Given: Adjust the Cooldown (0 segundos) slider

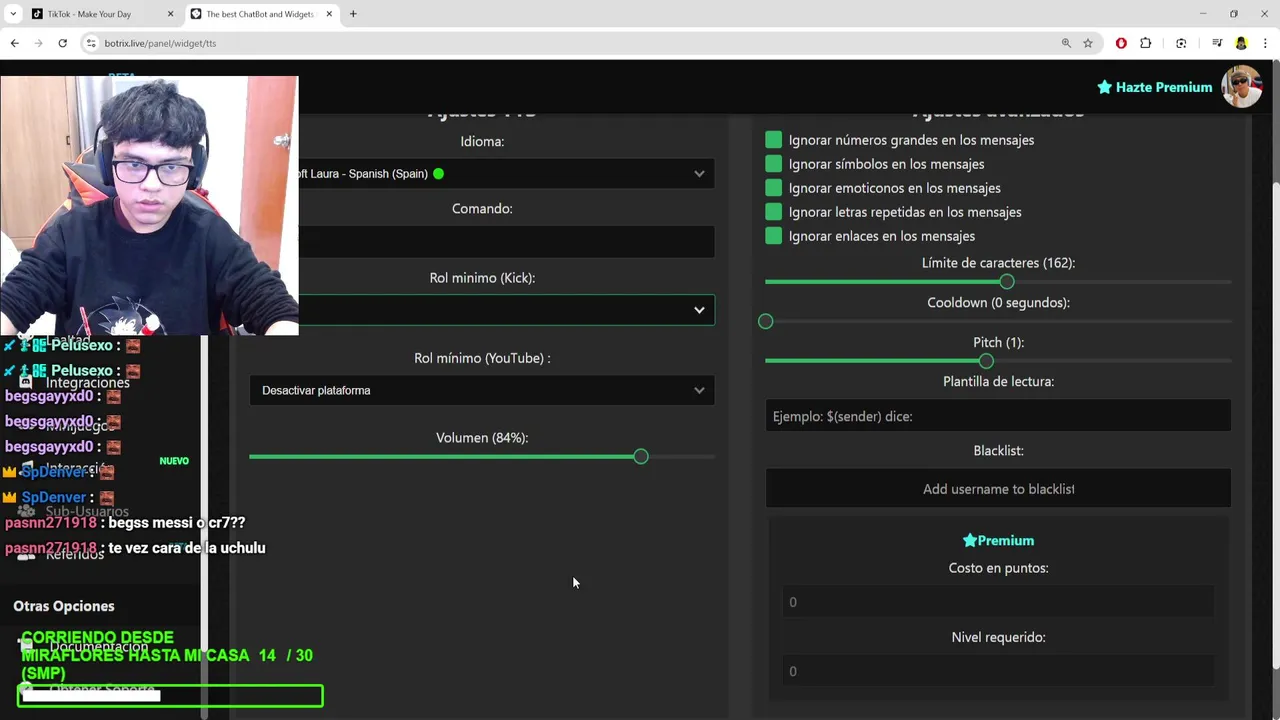Looking at the screenshot, I should tap(766, 321).
